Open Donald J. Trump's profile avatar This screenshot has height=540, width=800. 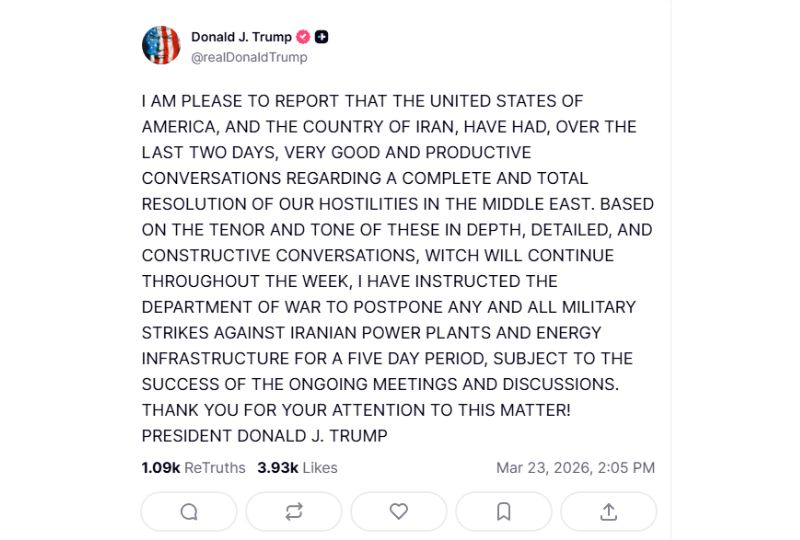[161, 46]
